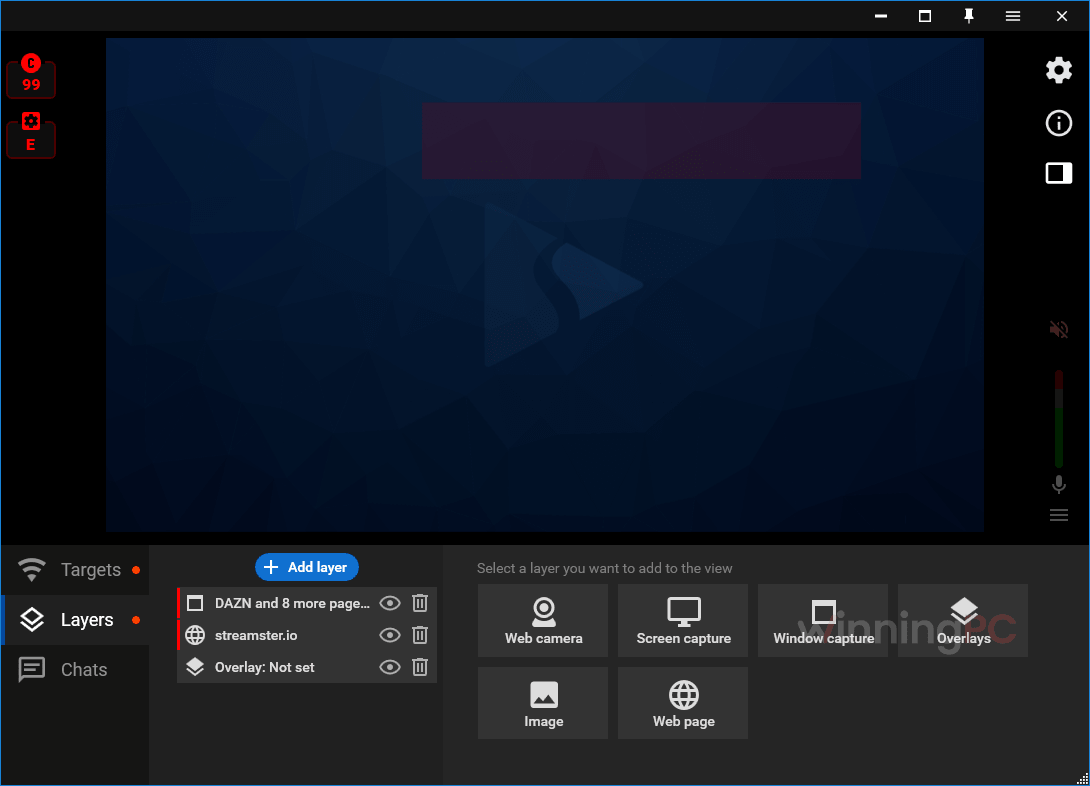This screenshot has width=1090, height=786.
Task: Open the info circle icon
Action: [x=1058, y=123]
